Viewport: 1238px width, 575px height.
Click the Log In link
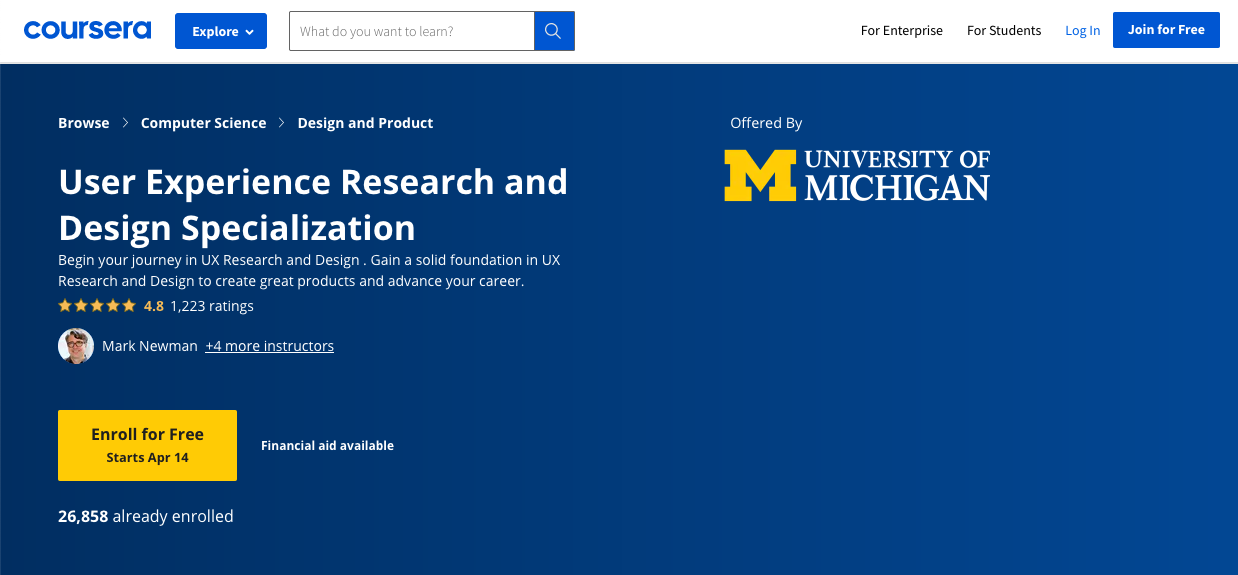1082,30
